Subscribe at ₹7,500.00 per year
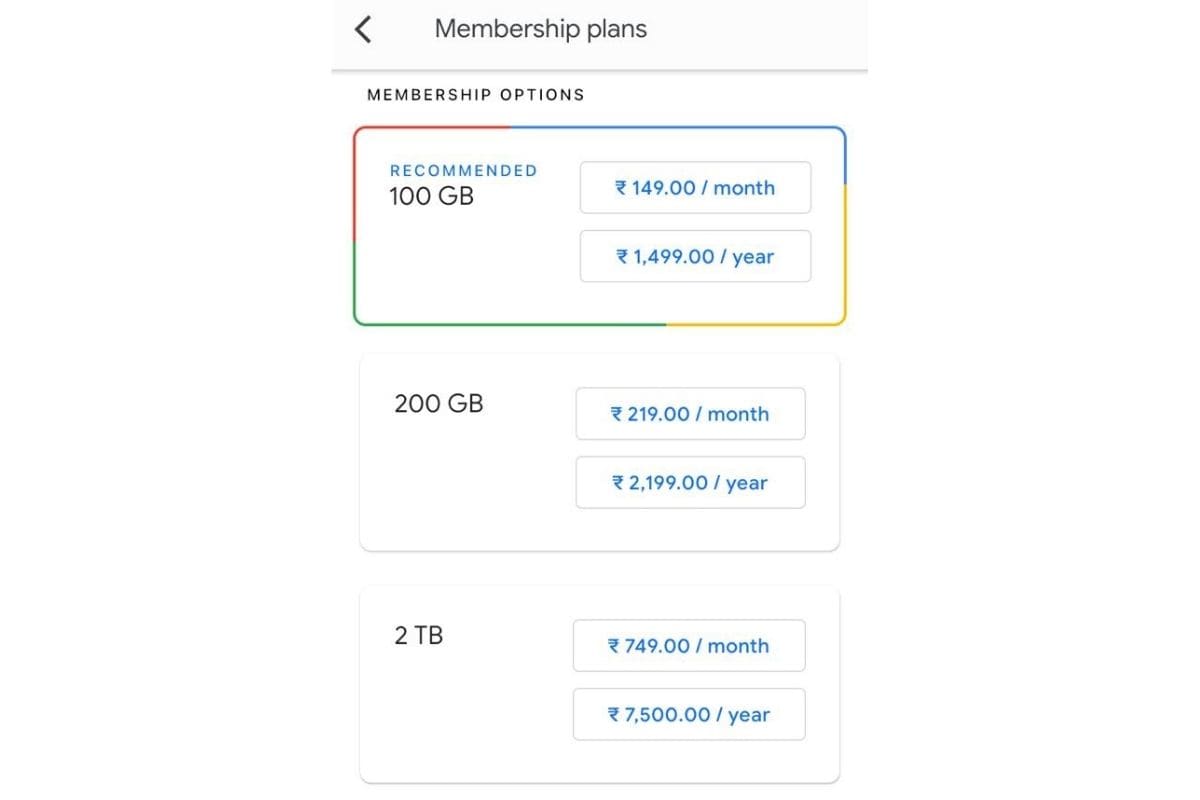The height and width of the screenshot is (800, 1200). [x=689, y=714]
